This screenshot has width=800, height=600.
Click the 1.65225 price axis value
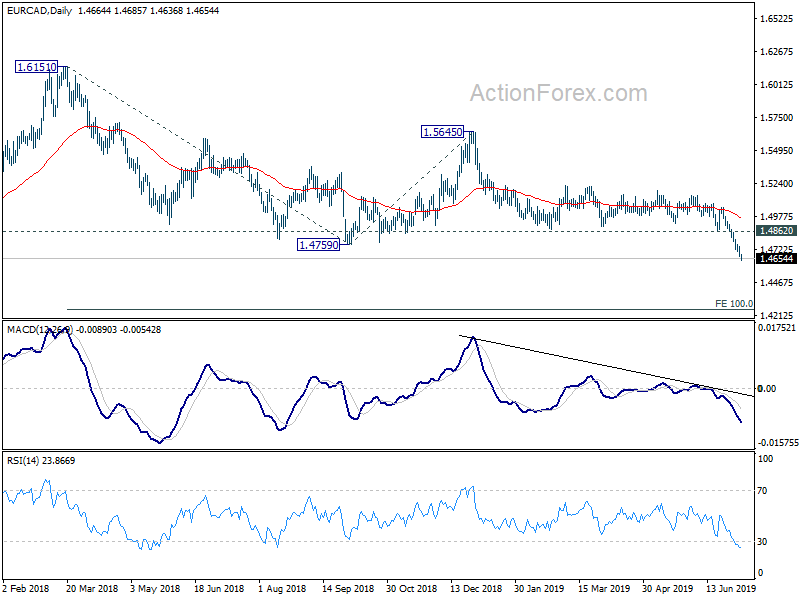pyautogui.click(x=777, y=19)
